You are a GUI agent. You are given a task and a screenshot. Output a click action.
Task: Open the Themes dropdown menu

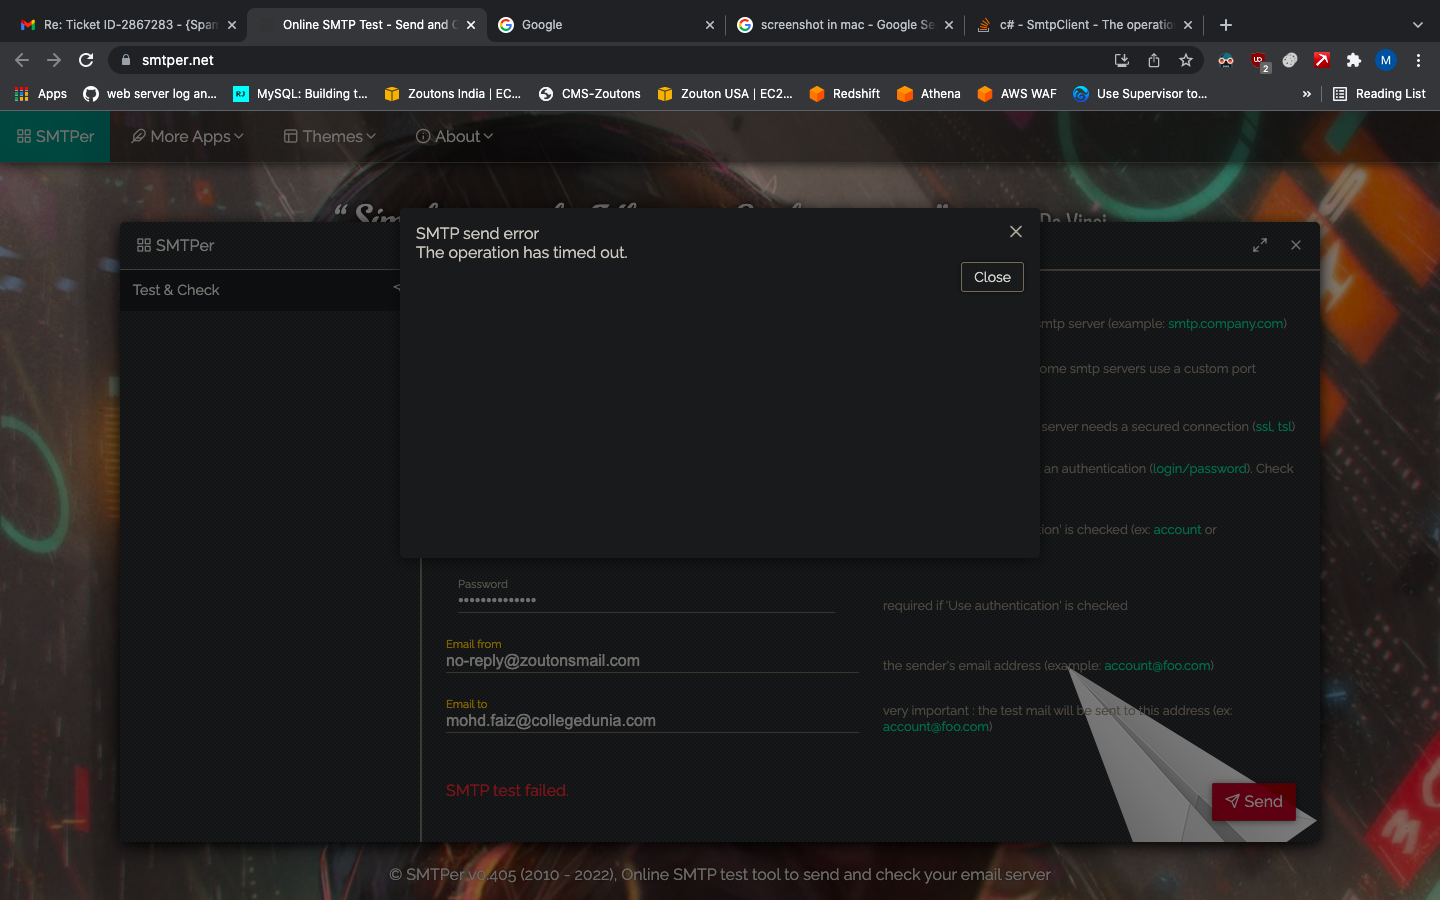pyautogui.click(x=330, y=136)
